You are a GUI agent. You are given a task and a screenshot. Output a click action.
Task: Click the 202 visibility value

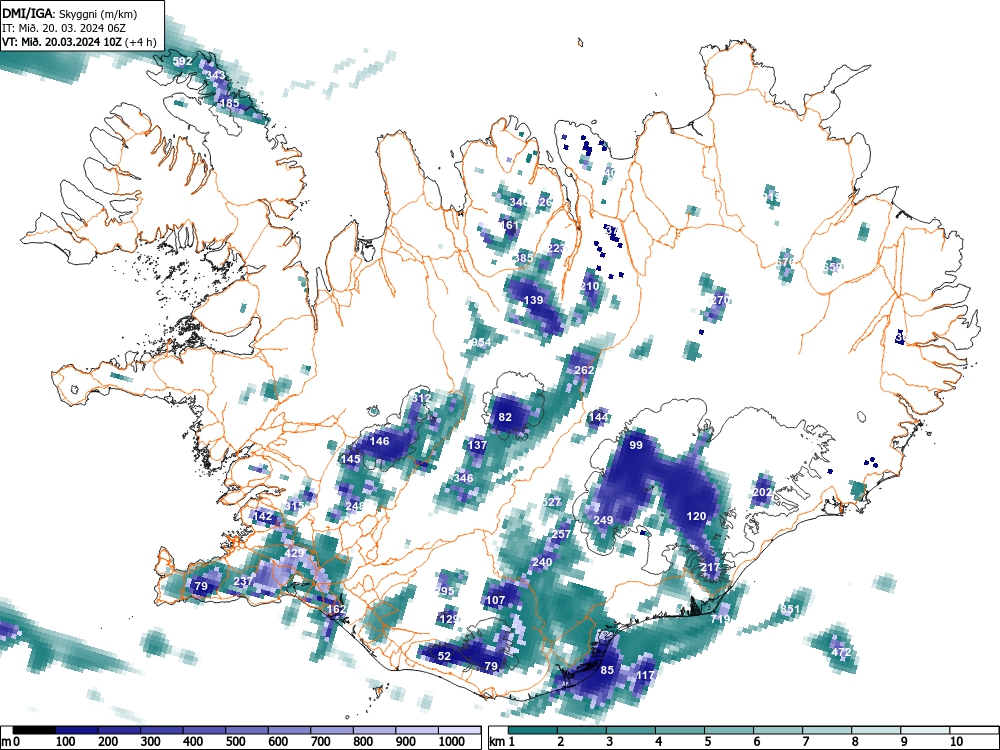pyautogui.click(x=763, y=492)
